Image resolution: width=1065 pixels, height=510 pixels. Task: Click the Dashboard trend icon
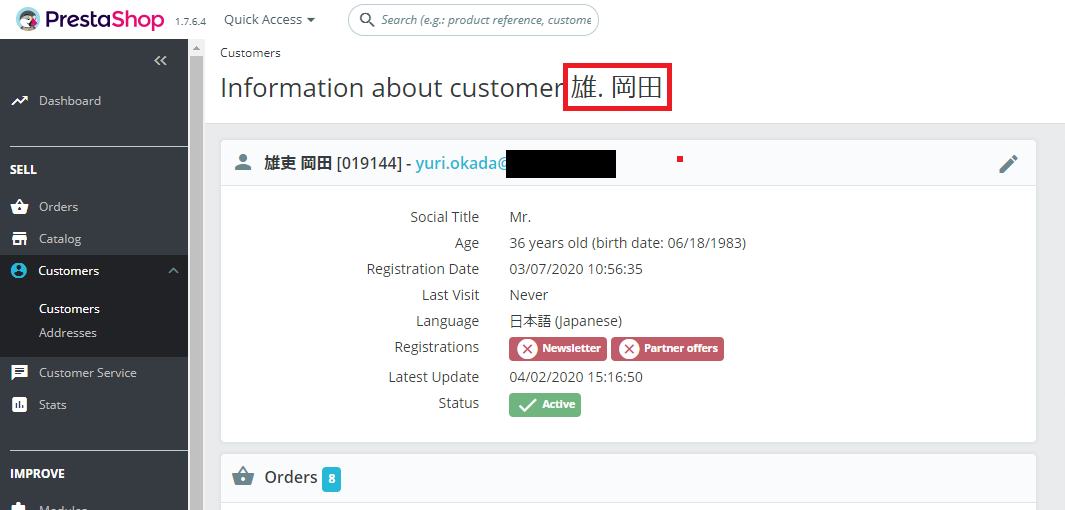(20, 101)
